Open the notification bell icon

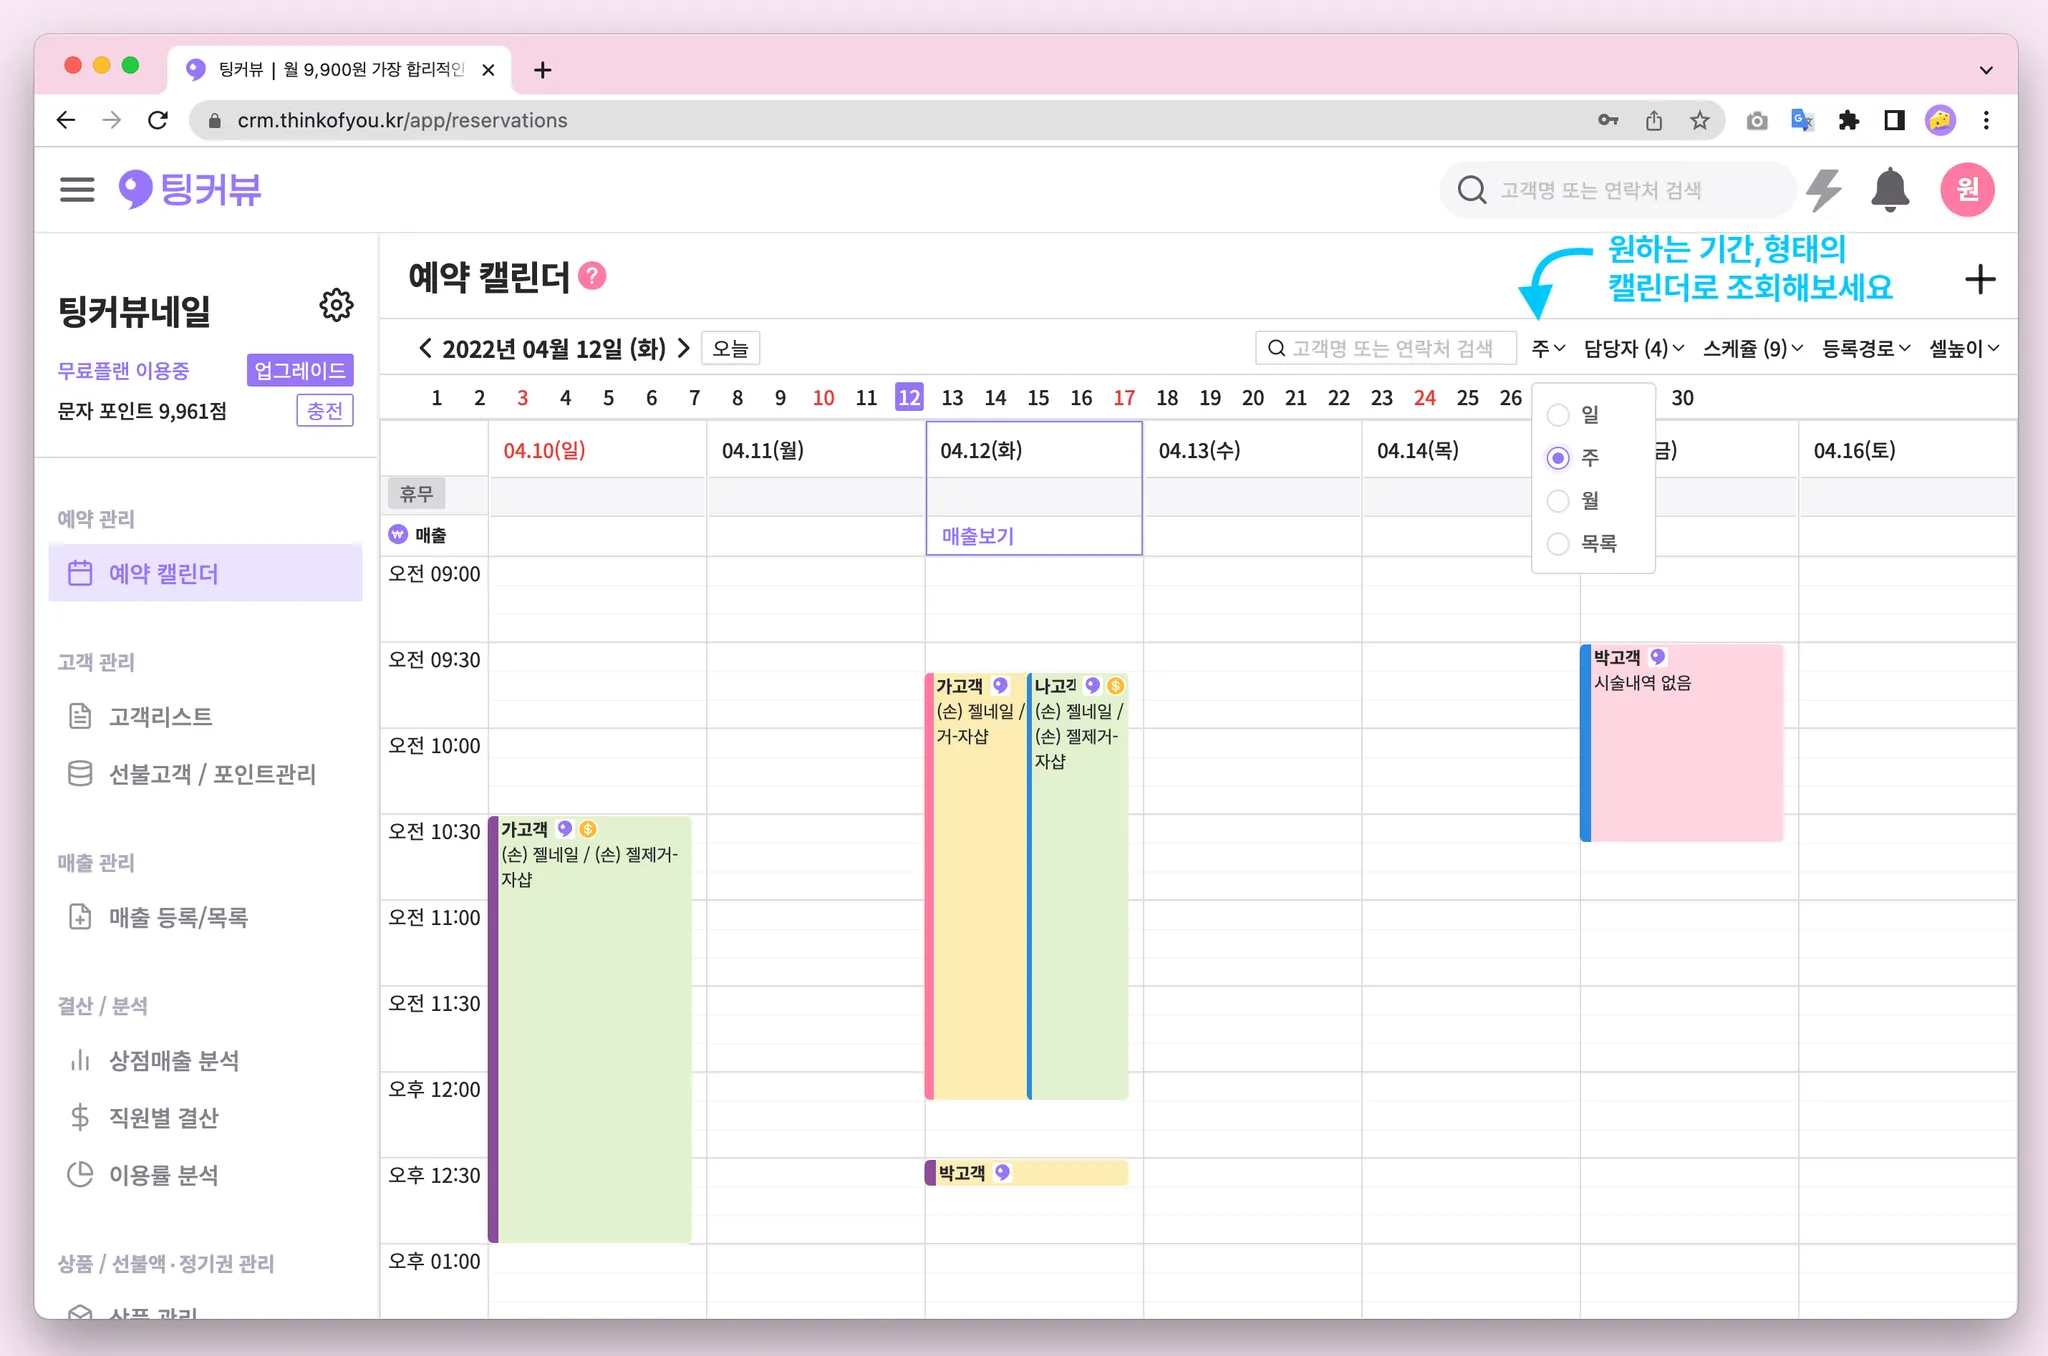click(1889, 189)
